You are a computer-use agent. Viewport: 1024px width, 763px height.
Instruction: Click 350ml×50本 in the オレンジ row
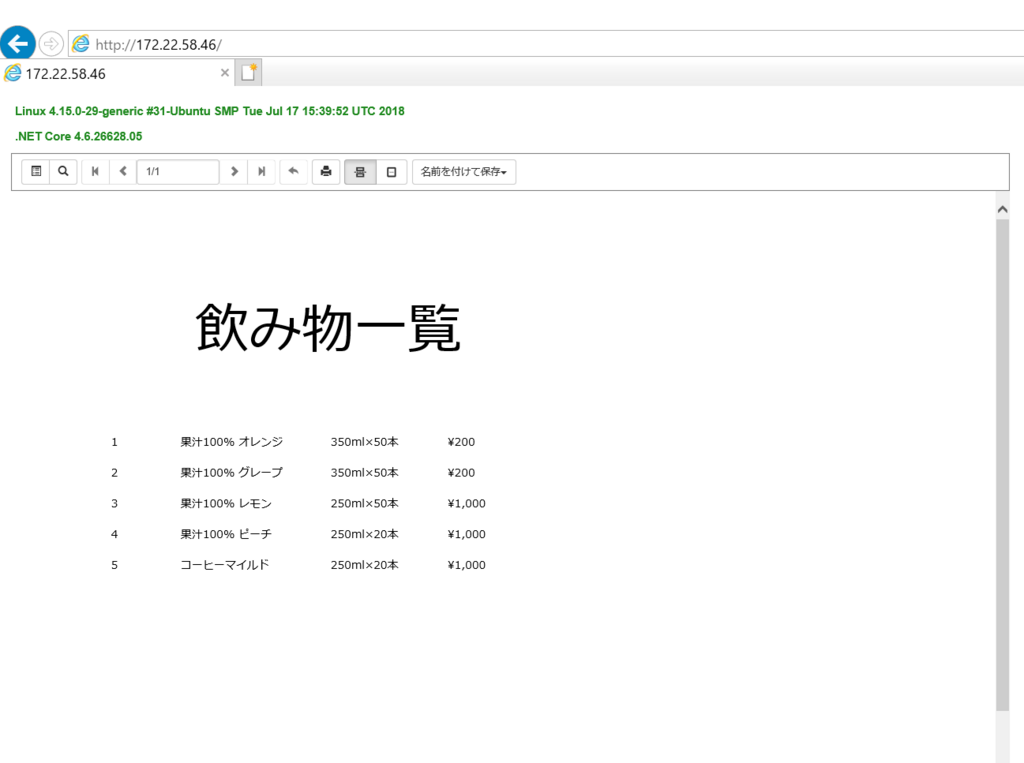(x=364, y=442)
